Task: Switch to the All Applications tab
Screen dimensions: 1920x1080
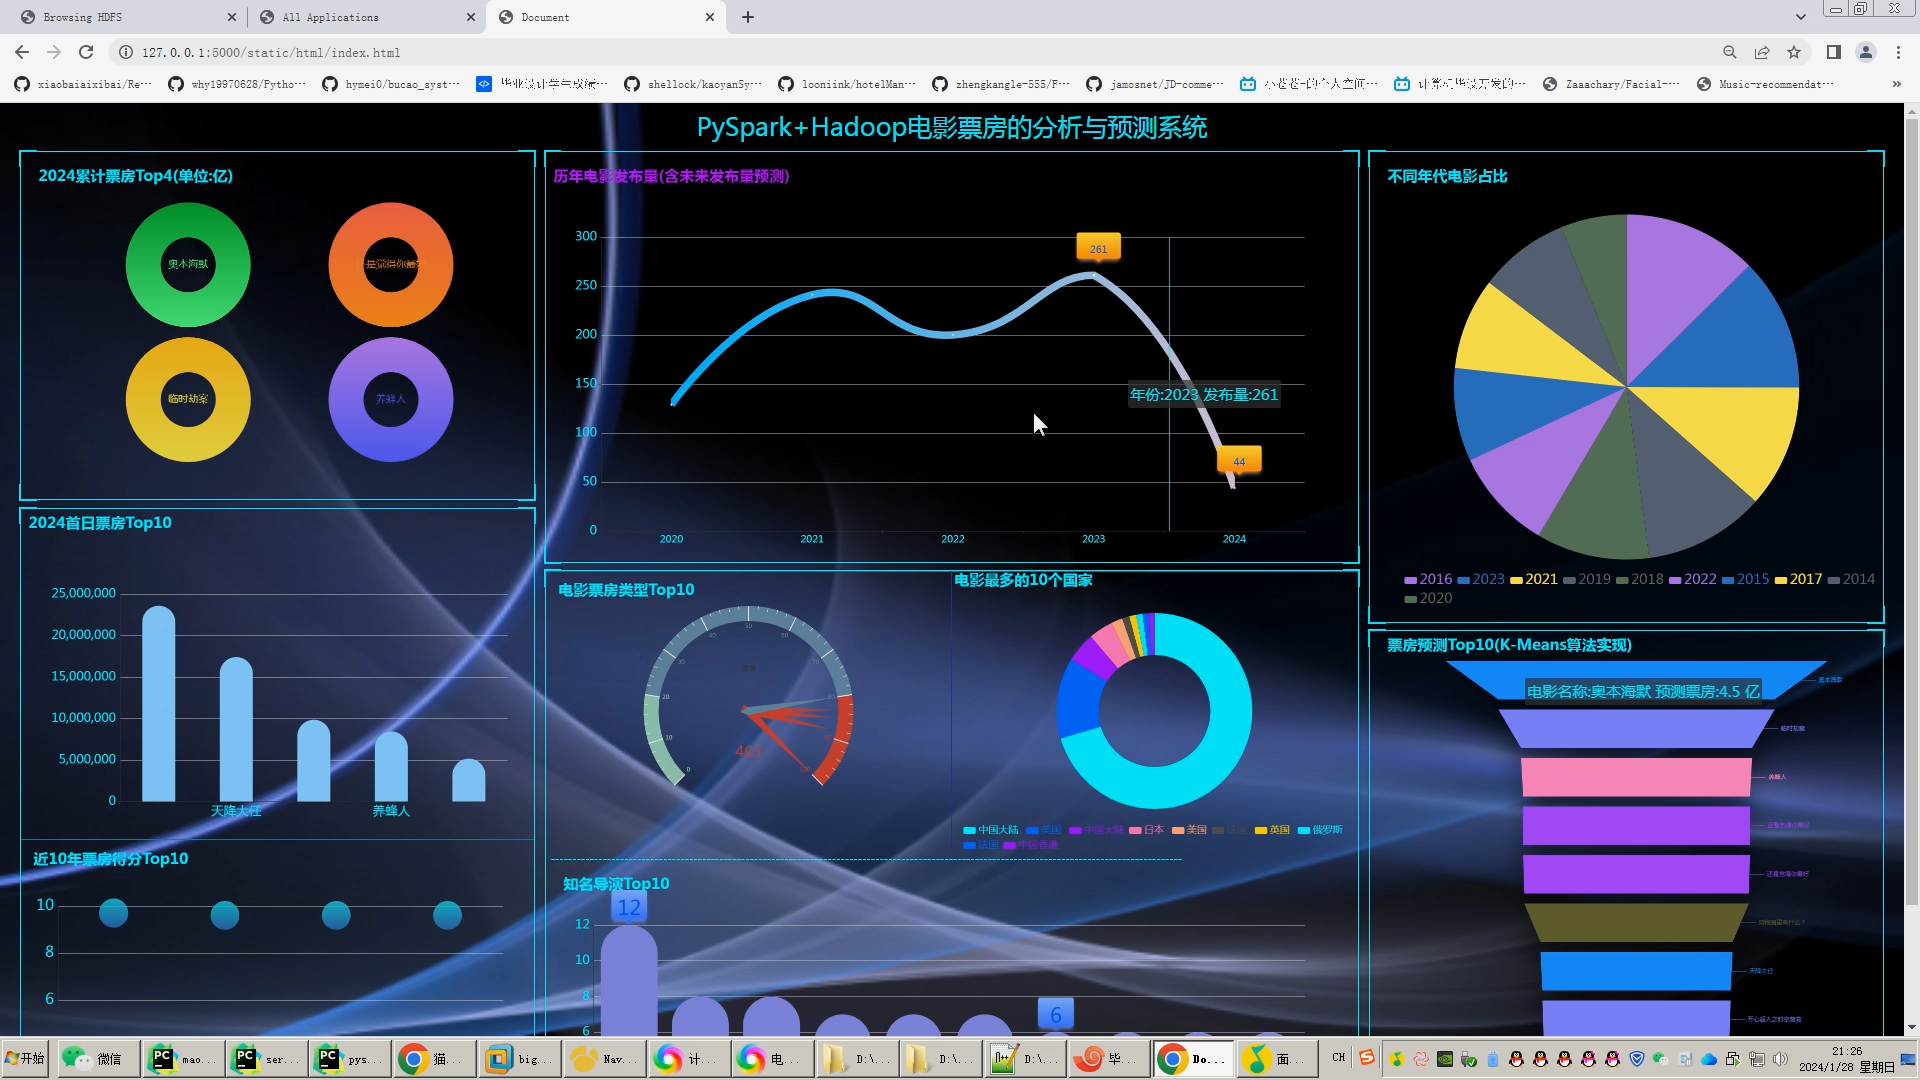Action: (x=330, y=17)
